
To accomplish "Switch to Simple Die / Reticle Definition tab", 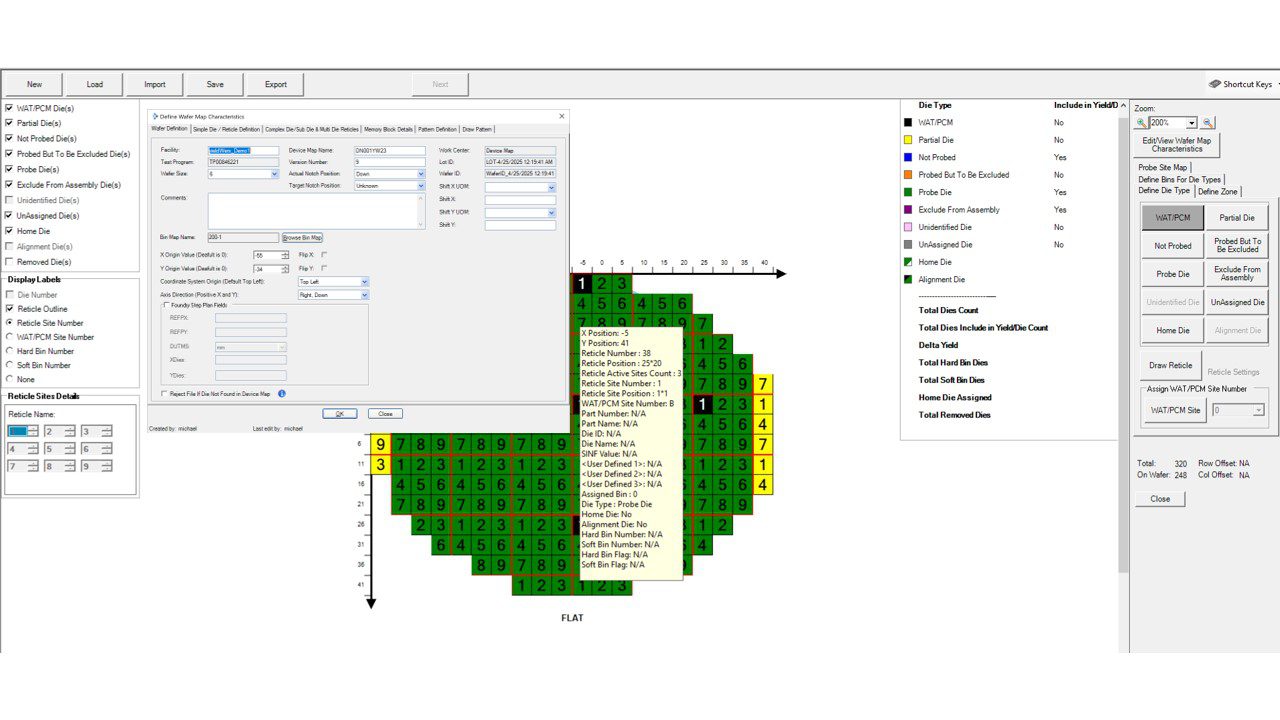I will click(226, 129).
